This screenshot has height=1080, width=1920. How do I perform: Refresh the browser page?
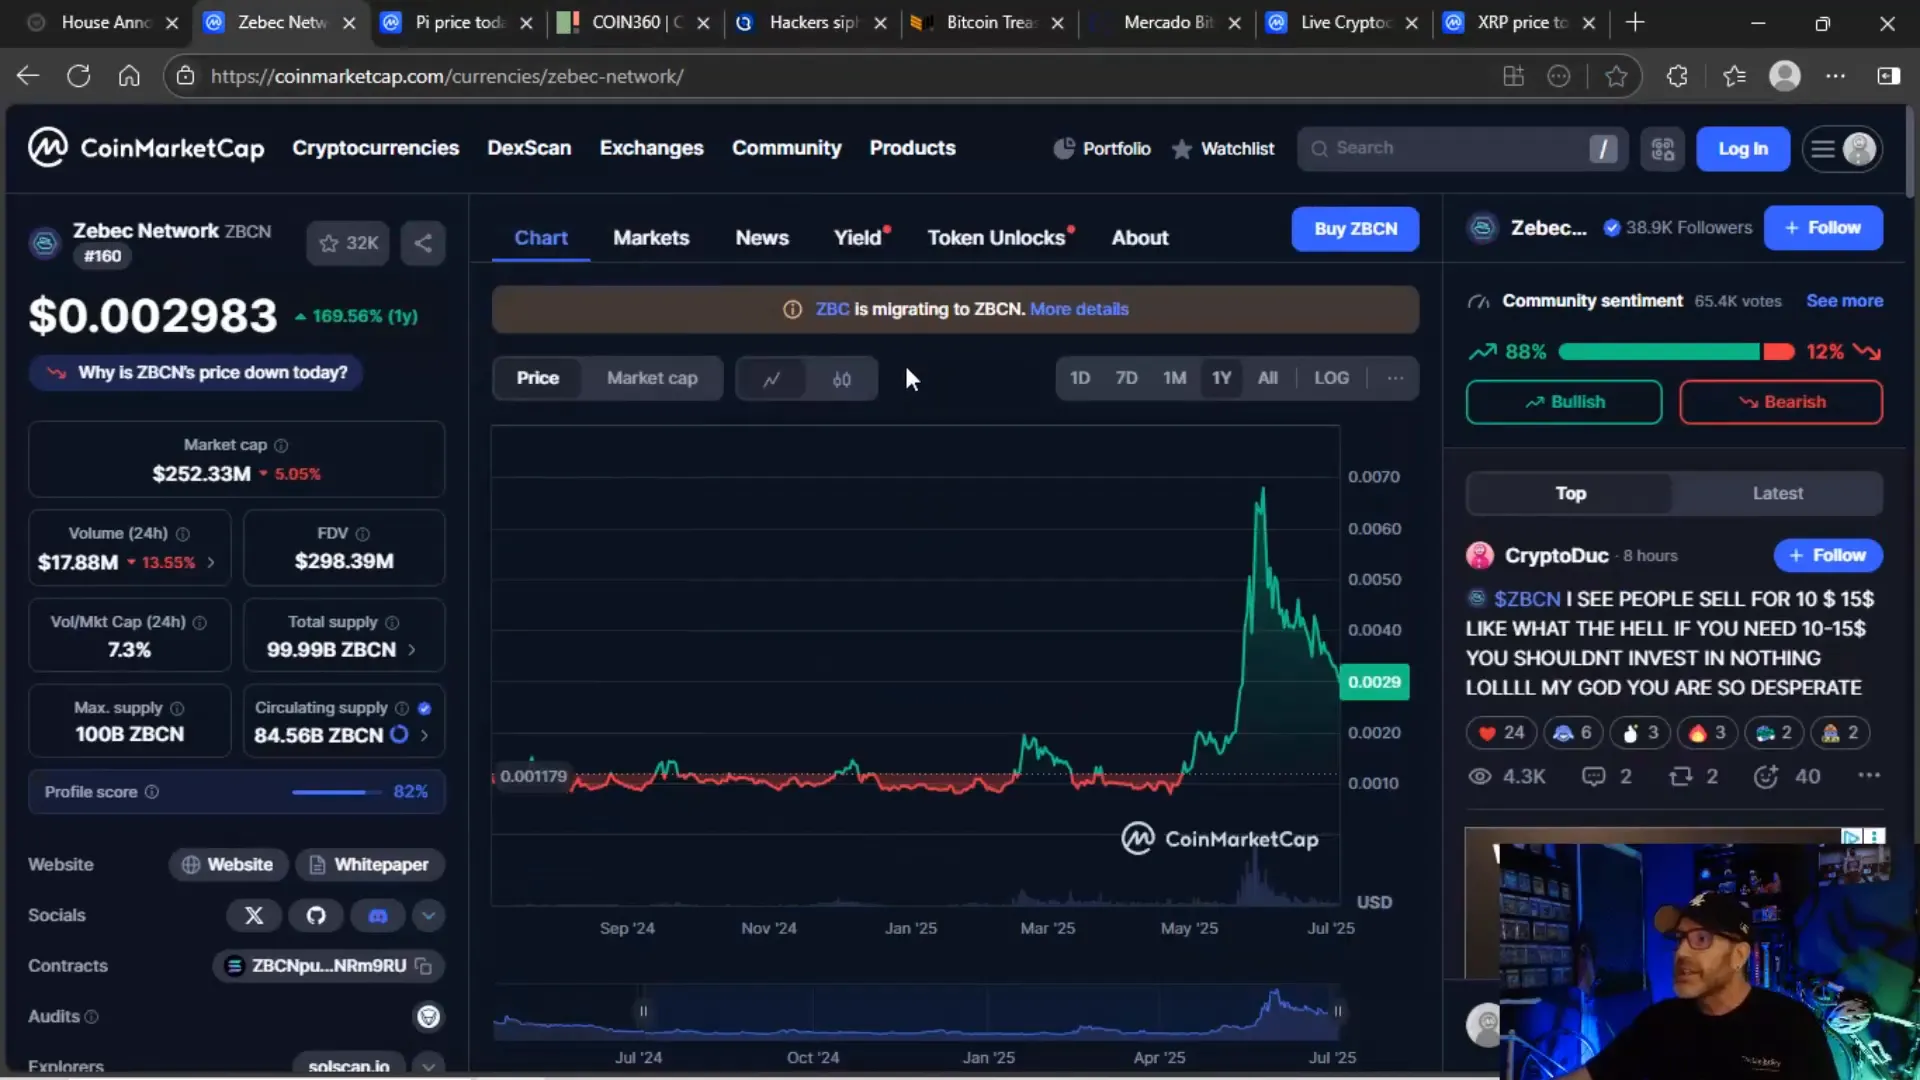78,76
